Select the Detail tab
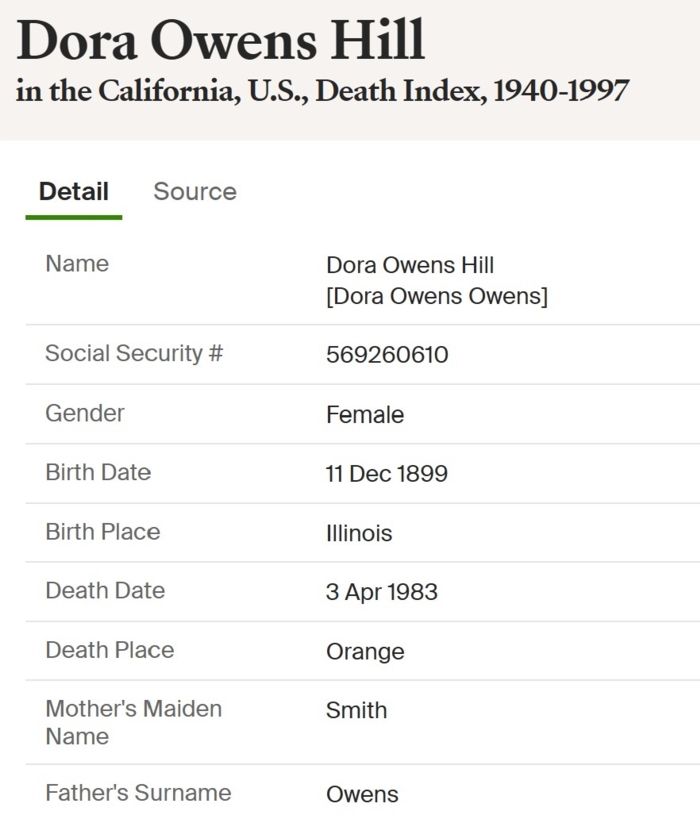The width and height of the screenshot is (700, 826). tap(74, 192)
